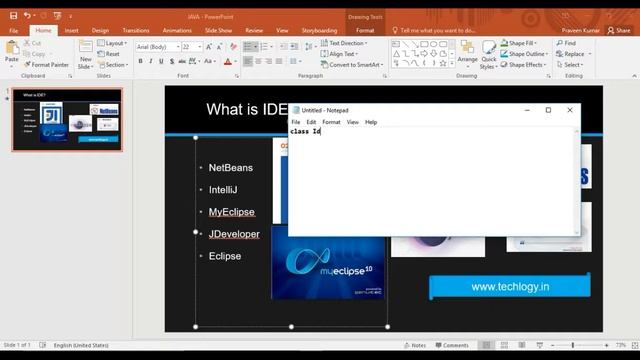Screen dimensions: 640x360
Task: Reset the slide layout
Action: click(109, 54)
